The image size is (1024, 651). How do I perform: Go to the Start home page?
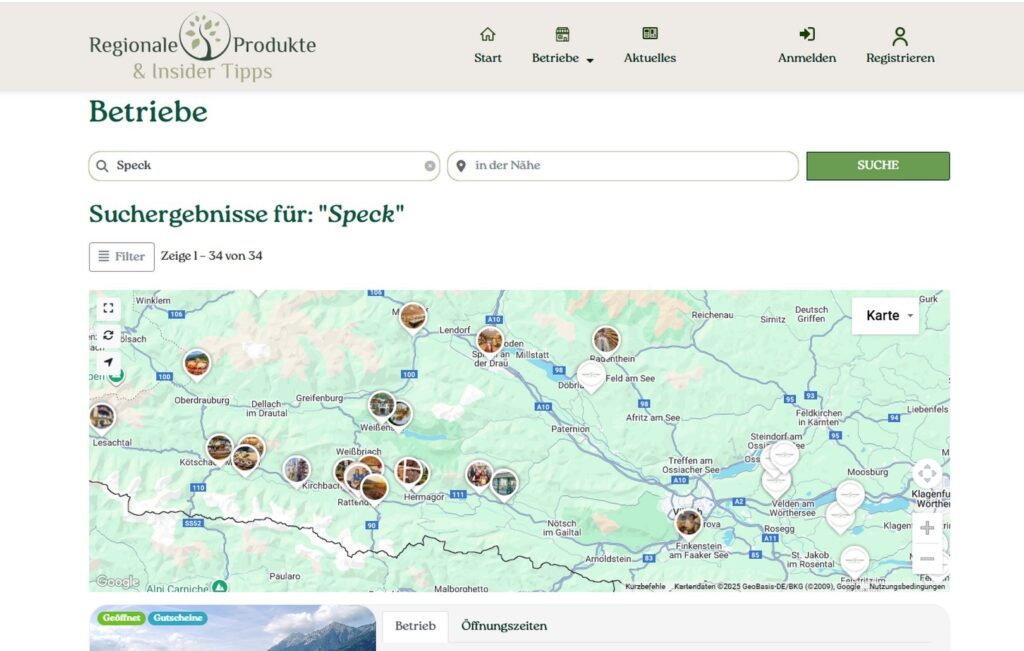pyautogui.click(x=488, y=45)
